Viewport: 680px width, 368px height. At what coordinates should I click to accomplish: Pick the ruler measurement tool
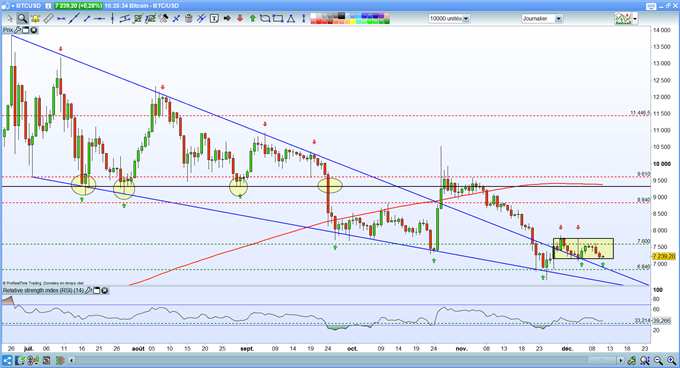point(48,18)
